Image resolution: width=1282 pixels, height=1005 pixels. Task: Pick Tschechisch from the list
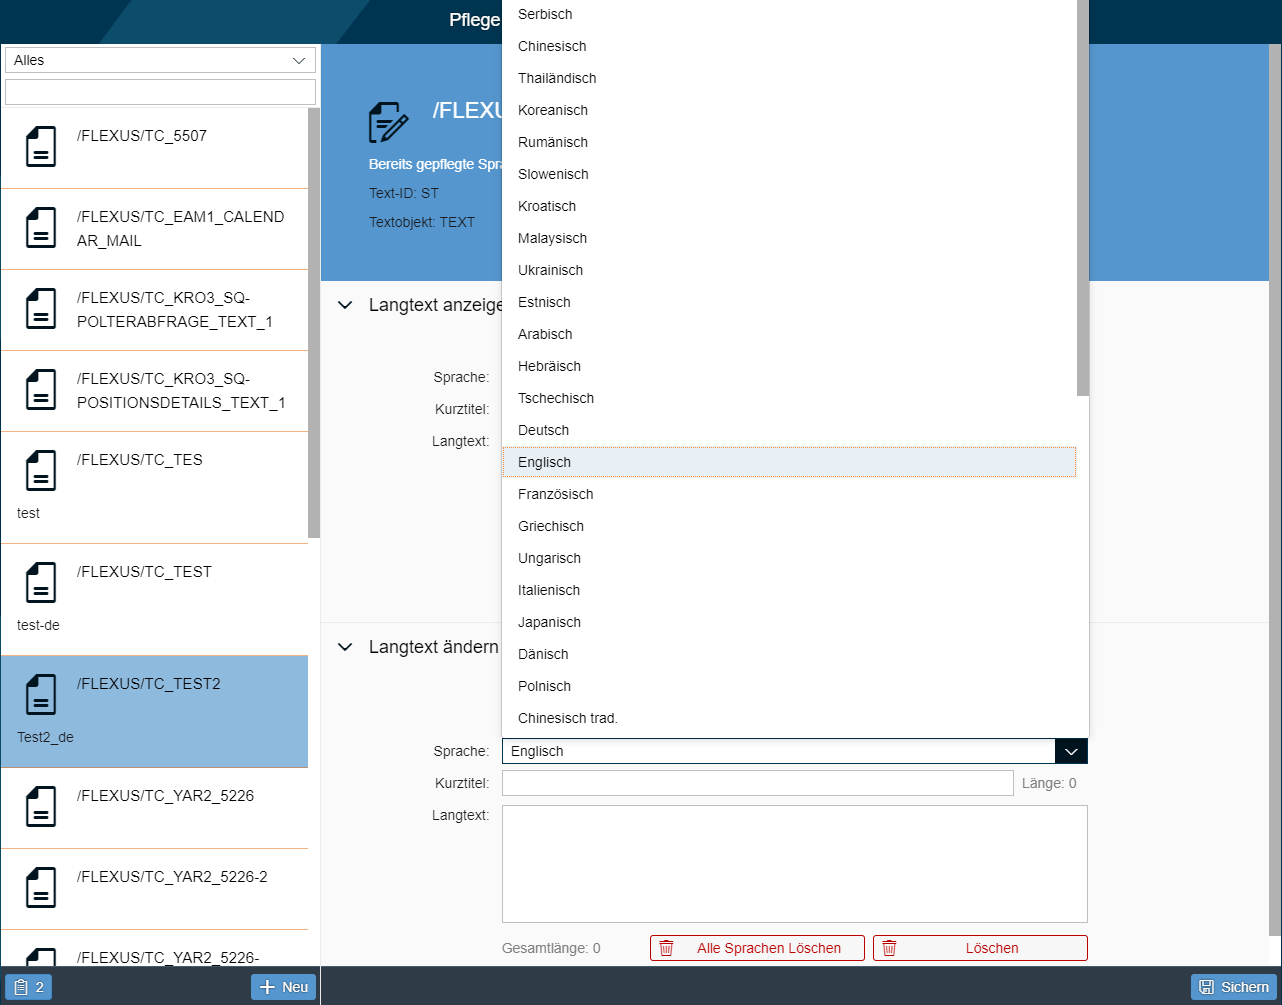(x=789, y=398)
